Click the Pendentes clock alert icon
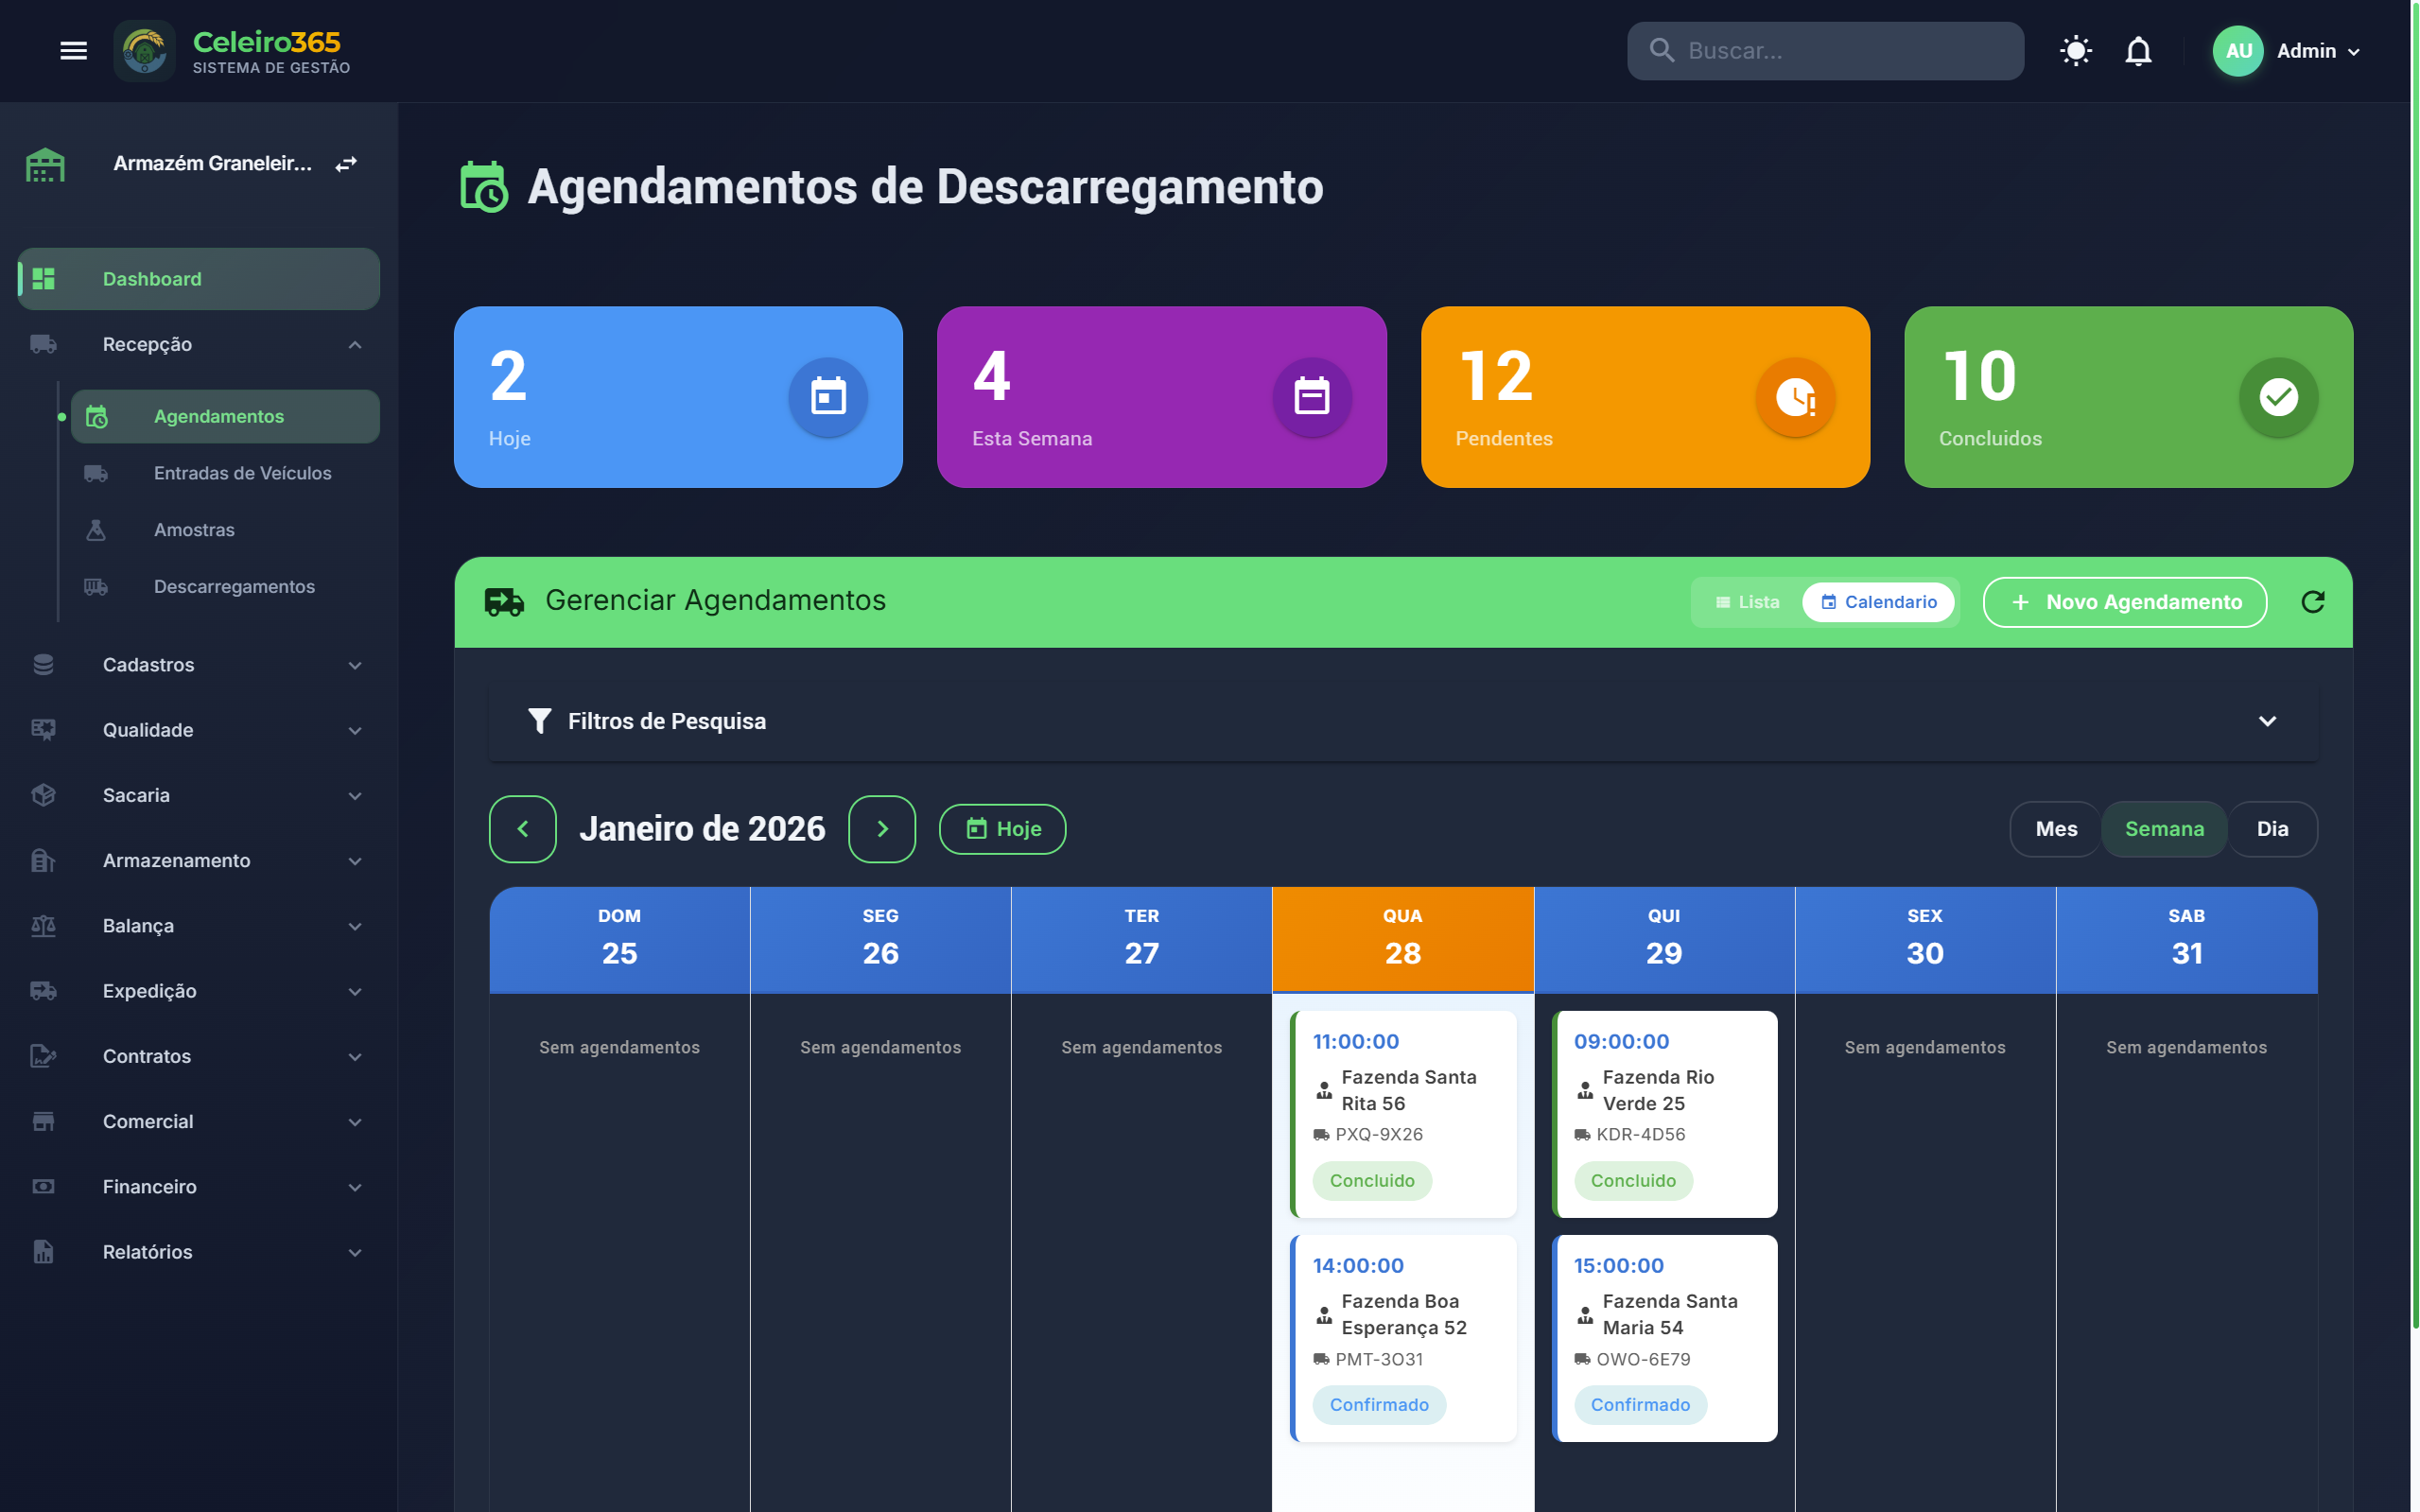This screenshot has height=1512, width=2420. 1795,397
